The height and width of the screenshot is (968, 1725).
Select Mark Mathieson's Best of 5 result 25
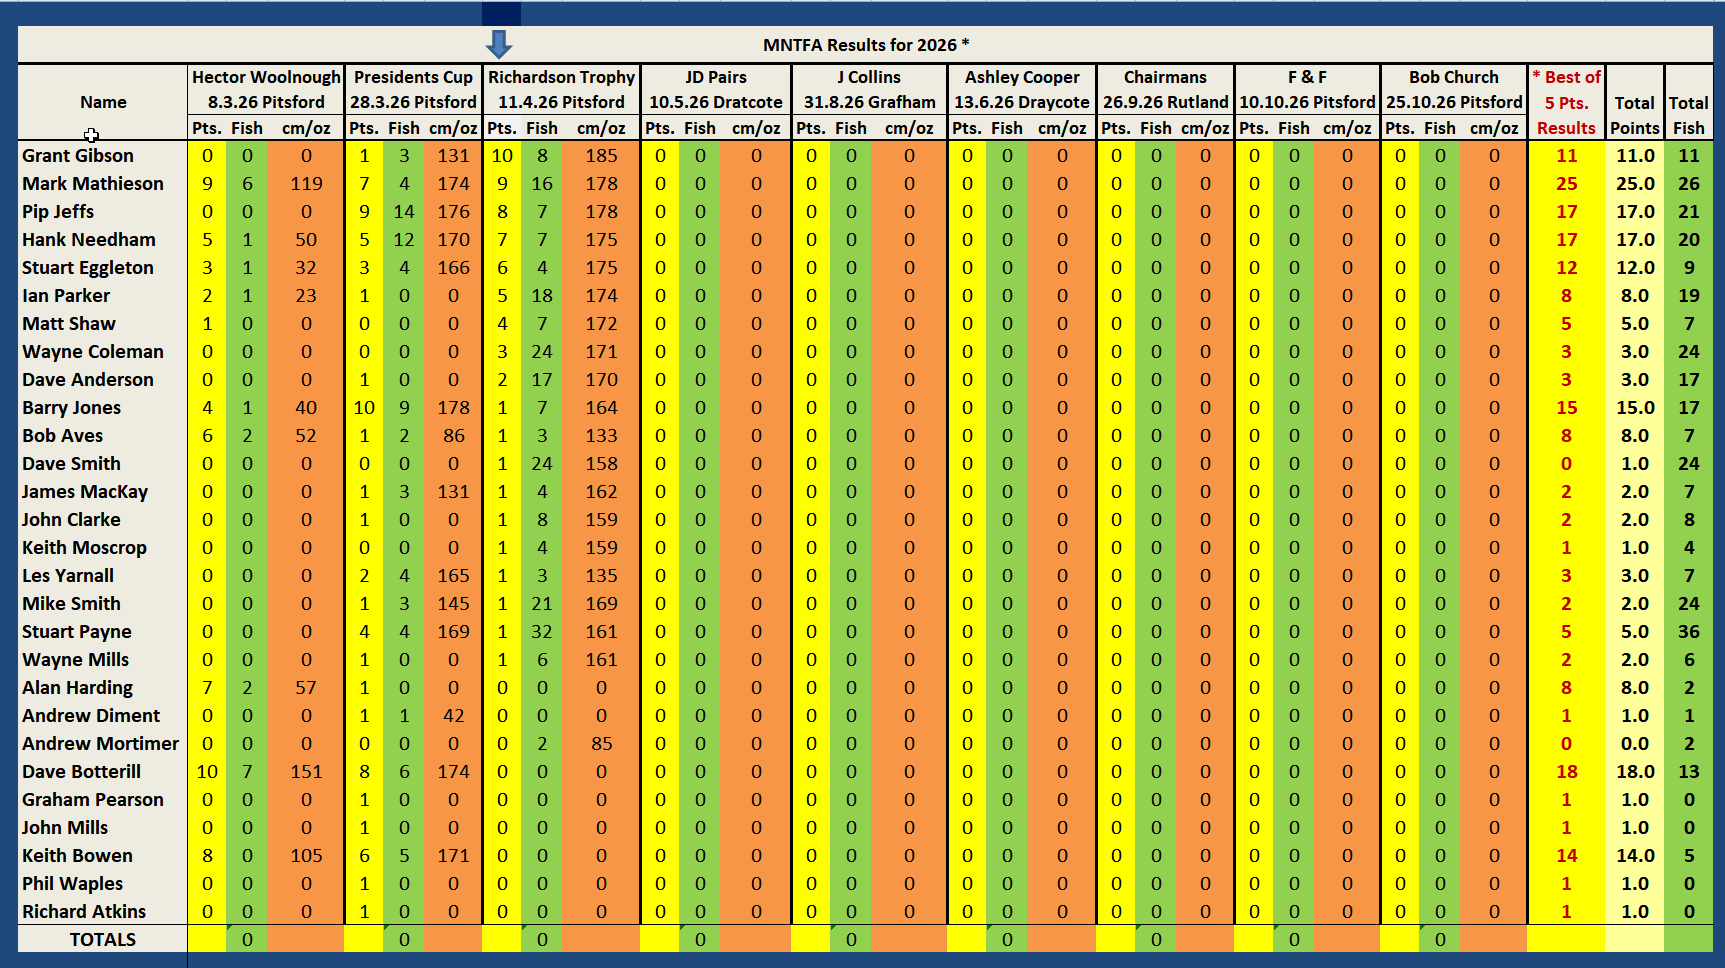[x=1566, y=184]
